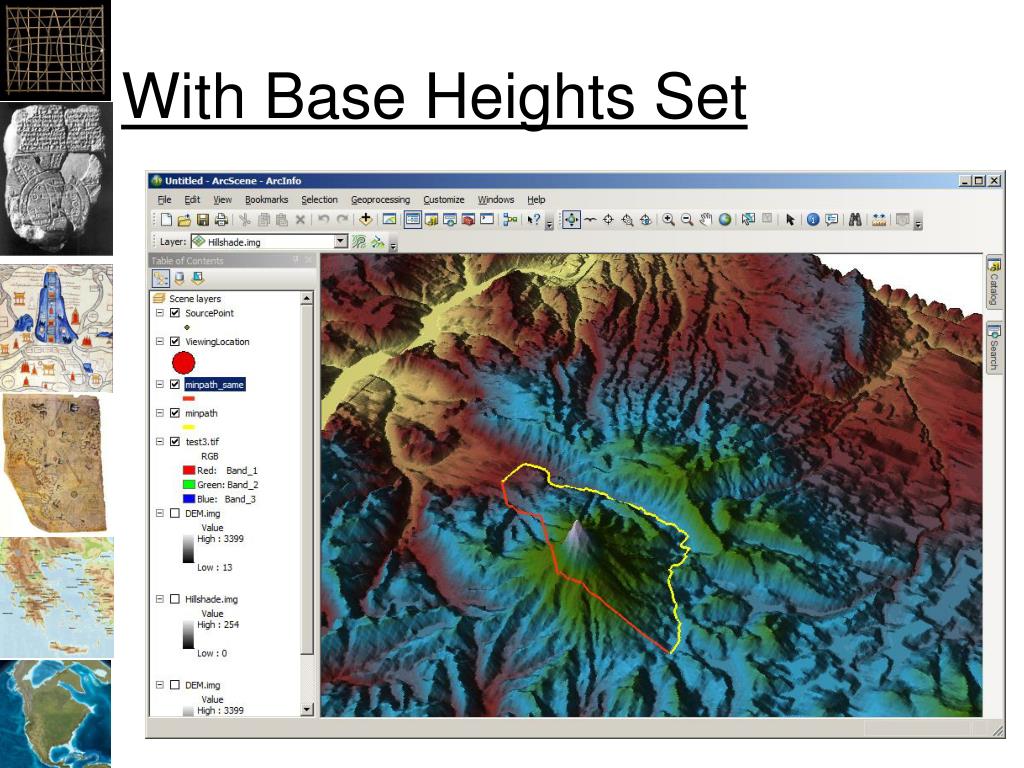Check the DEM.img checkbox above Hillshade.img
Image resolution: width=1024 pixels, height=768 pixels.
point(174,513)
